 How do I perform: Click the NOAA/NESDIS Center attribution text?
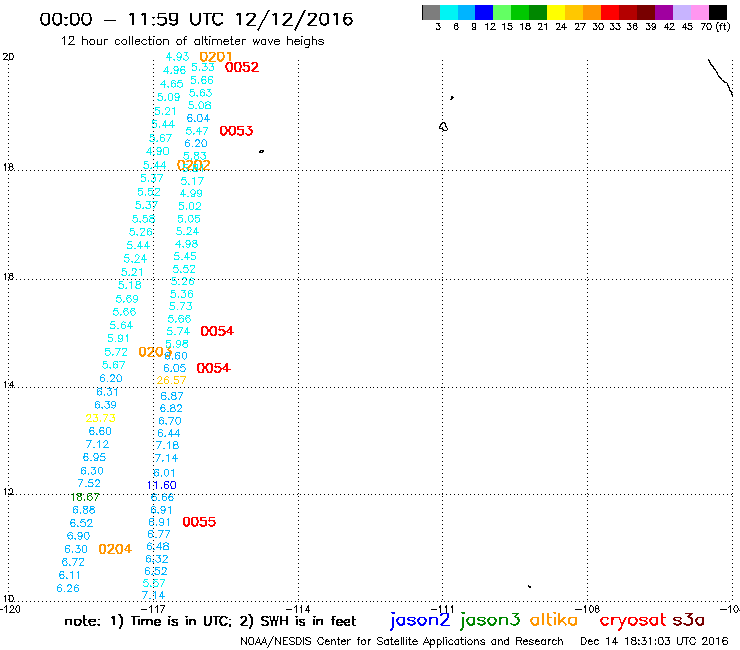coord(402,641)
